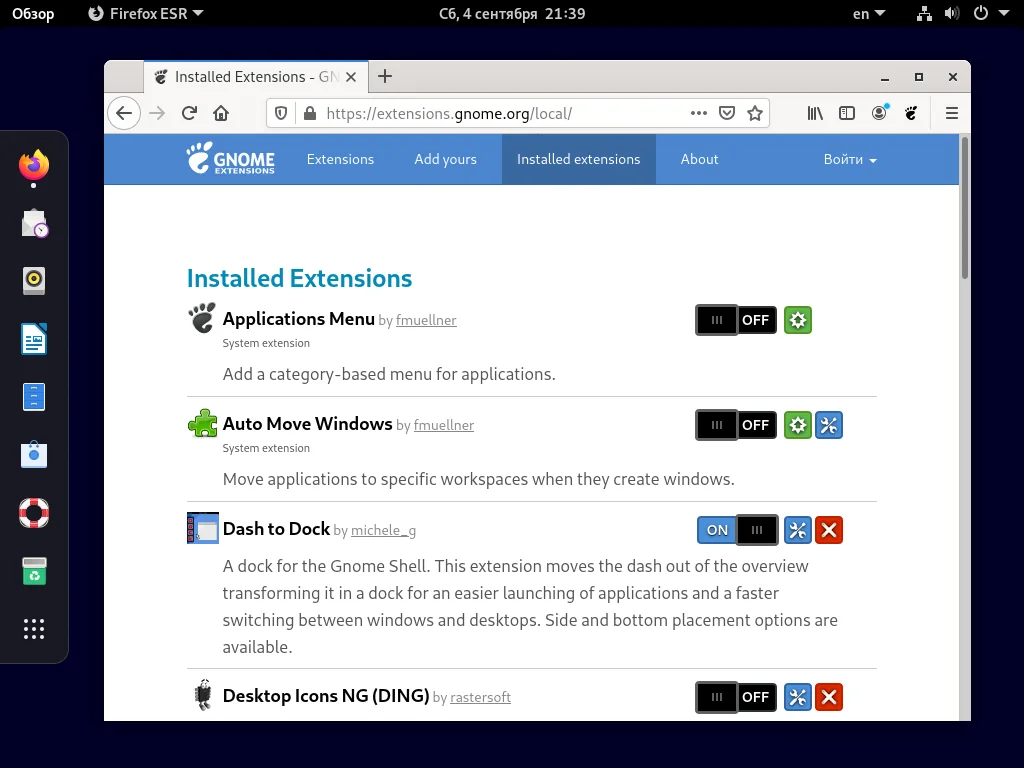Viewport: 1024px width, 768px height.
Task: Open Auto Move Windows settings gear
Action: [x=797, y=425]
